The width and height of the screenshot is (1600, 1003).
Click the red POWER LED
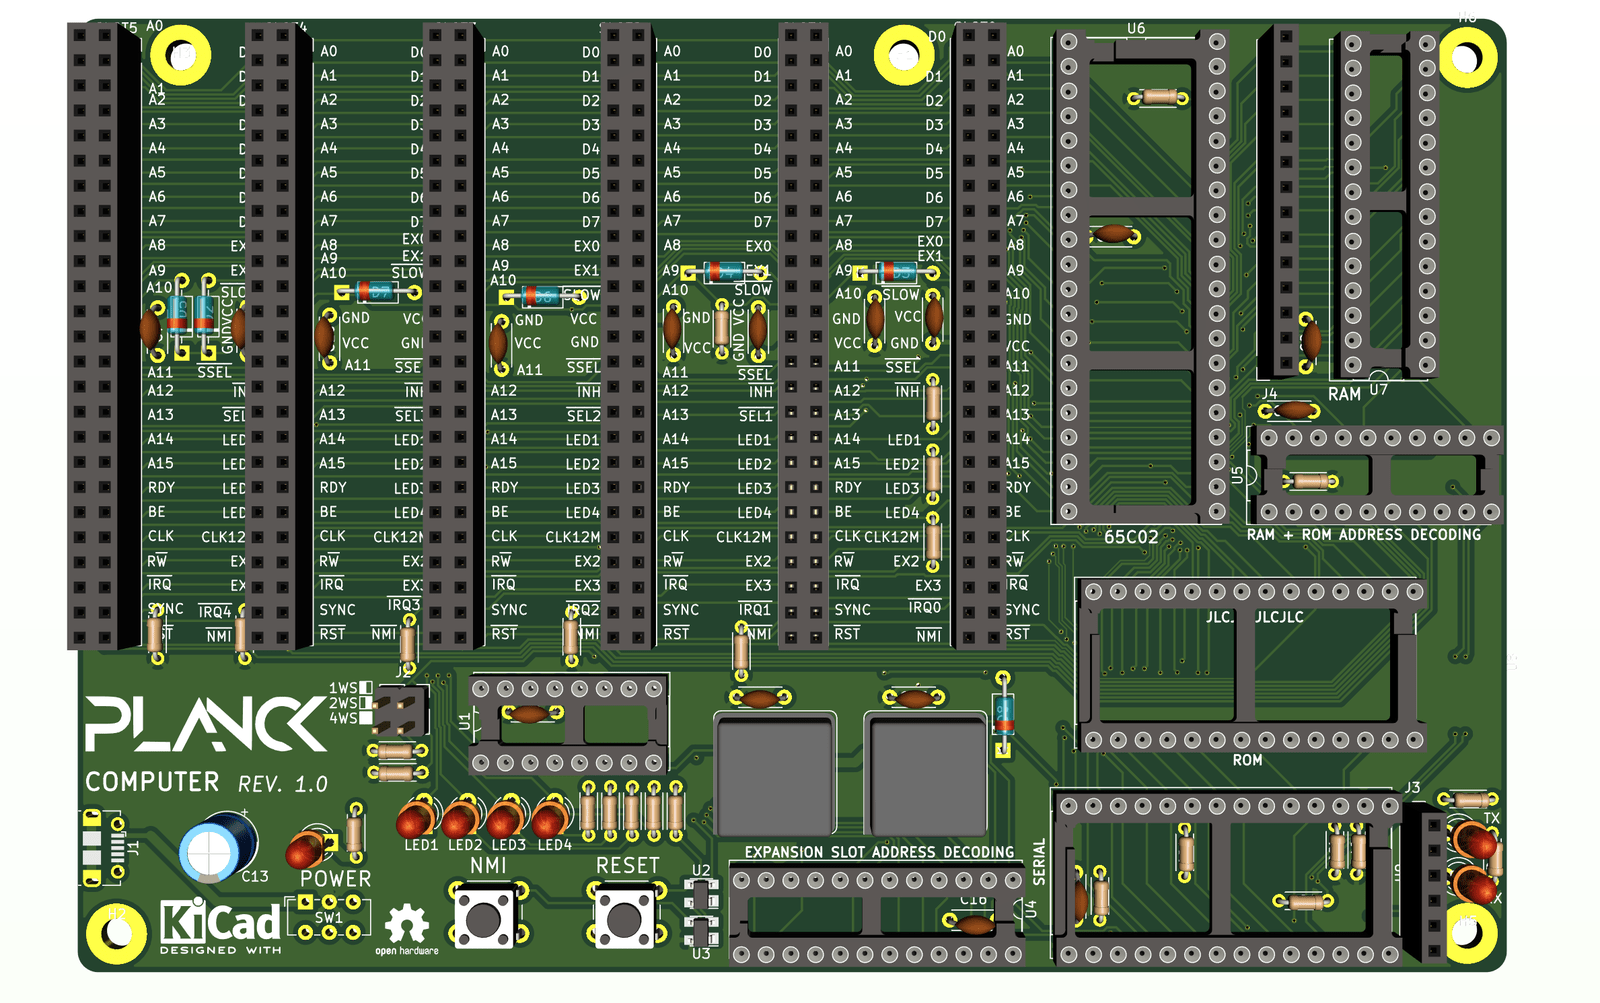pyautogui.click(x=305, y=849)
